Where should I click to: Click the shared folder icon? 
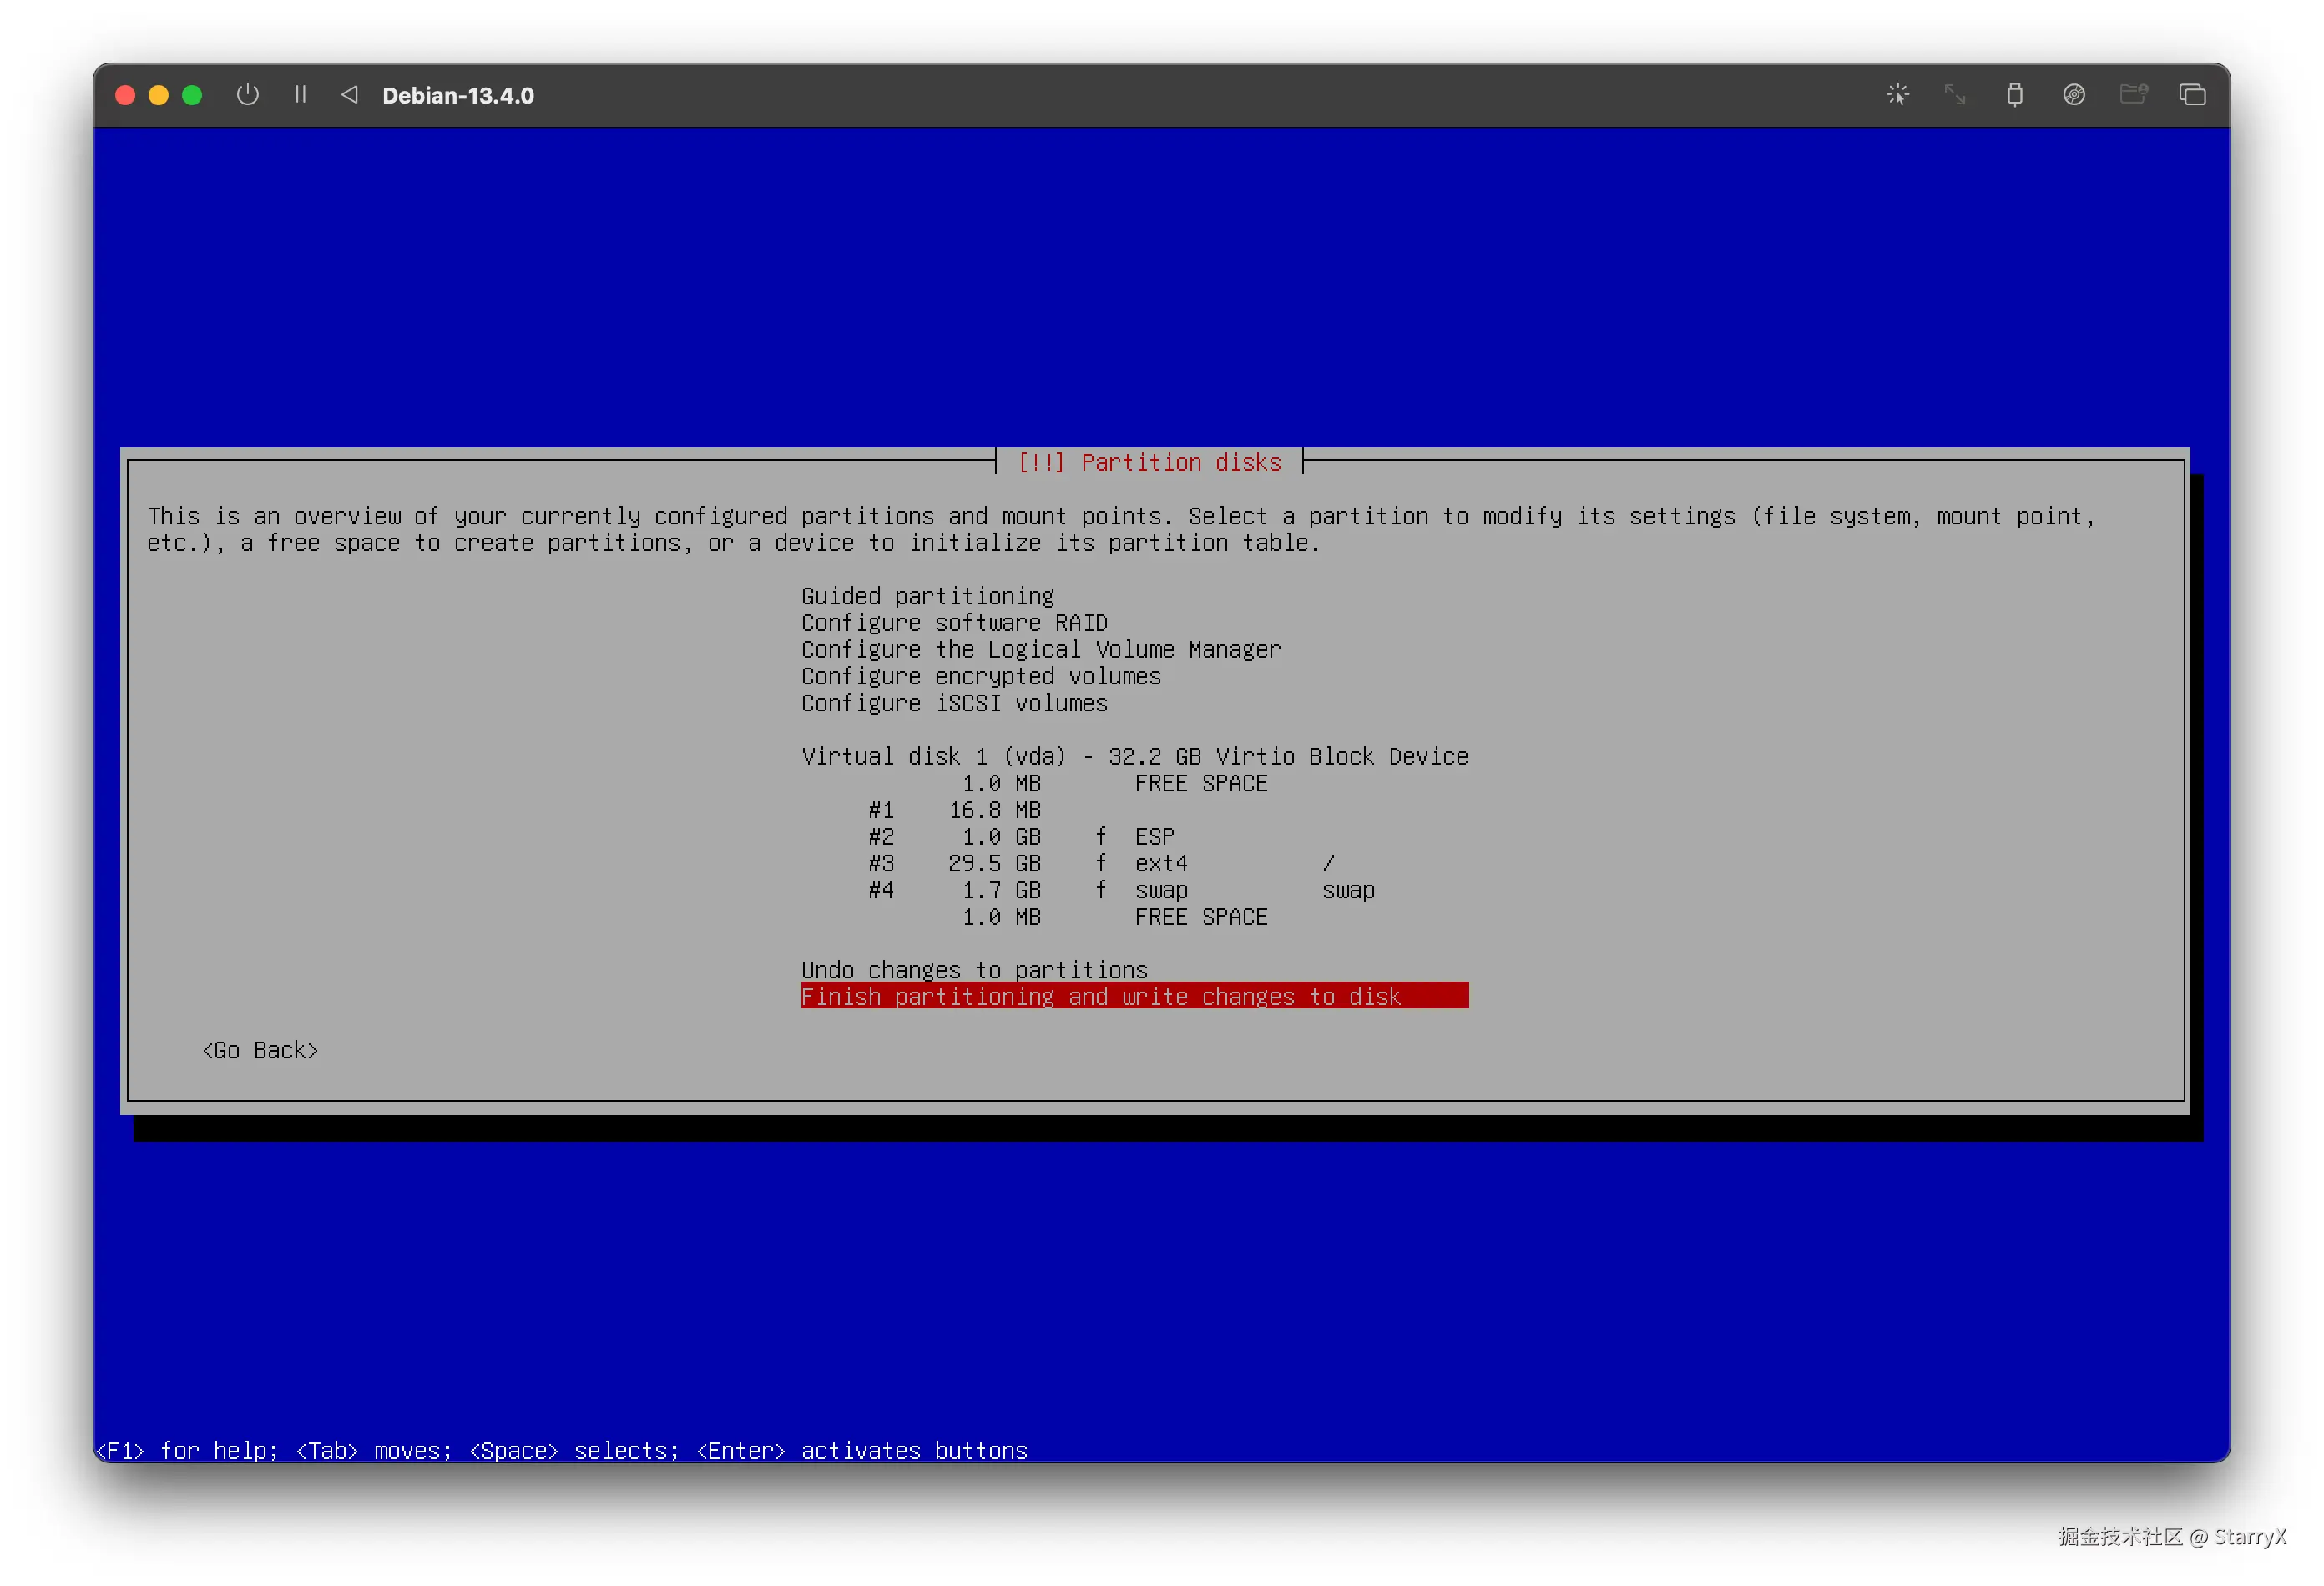[2133, 95]
